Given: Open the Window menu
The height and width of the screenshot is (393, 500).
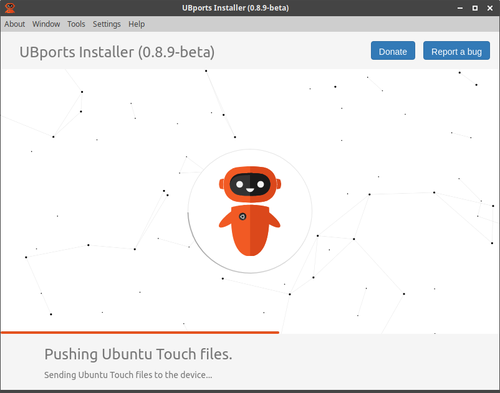Looking at the screenshot, I should click(x=46, y=24).
